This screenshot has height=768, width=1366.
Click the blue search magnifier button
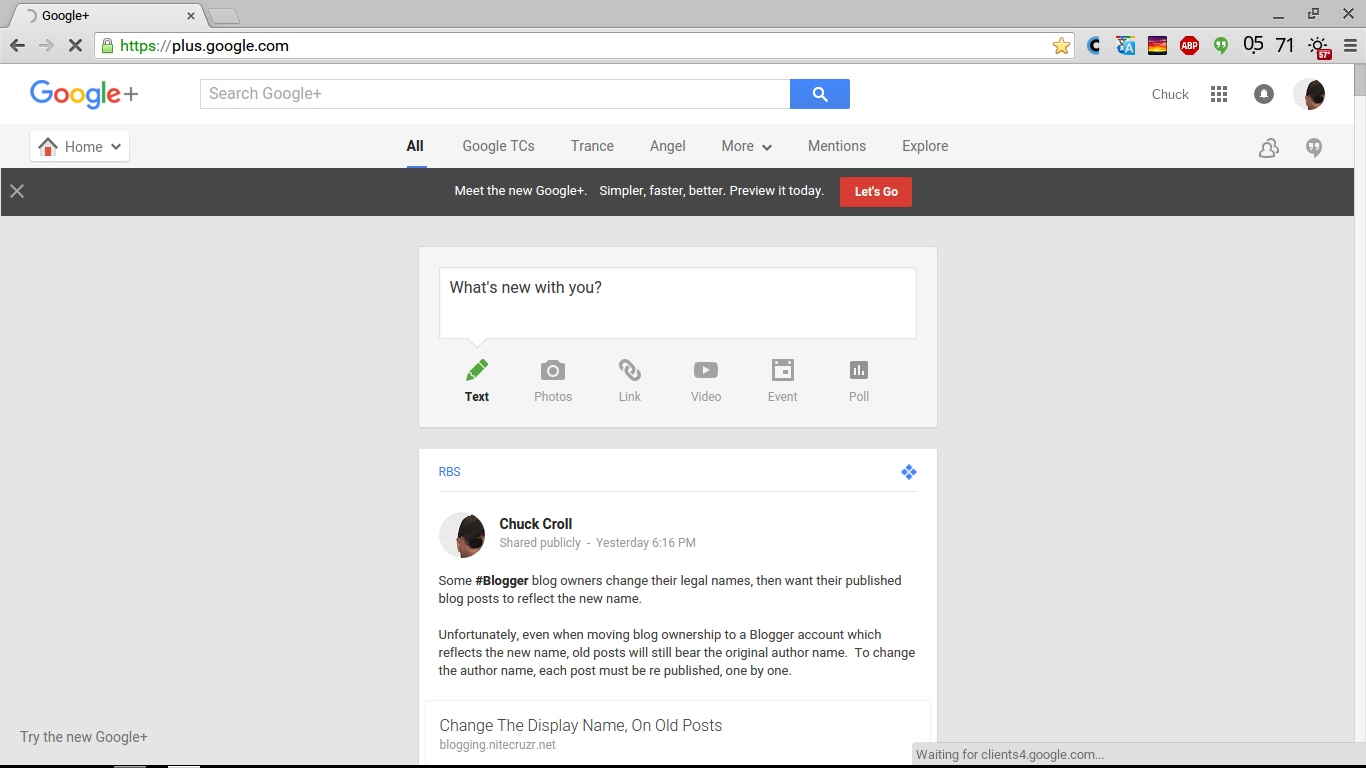820,94
